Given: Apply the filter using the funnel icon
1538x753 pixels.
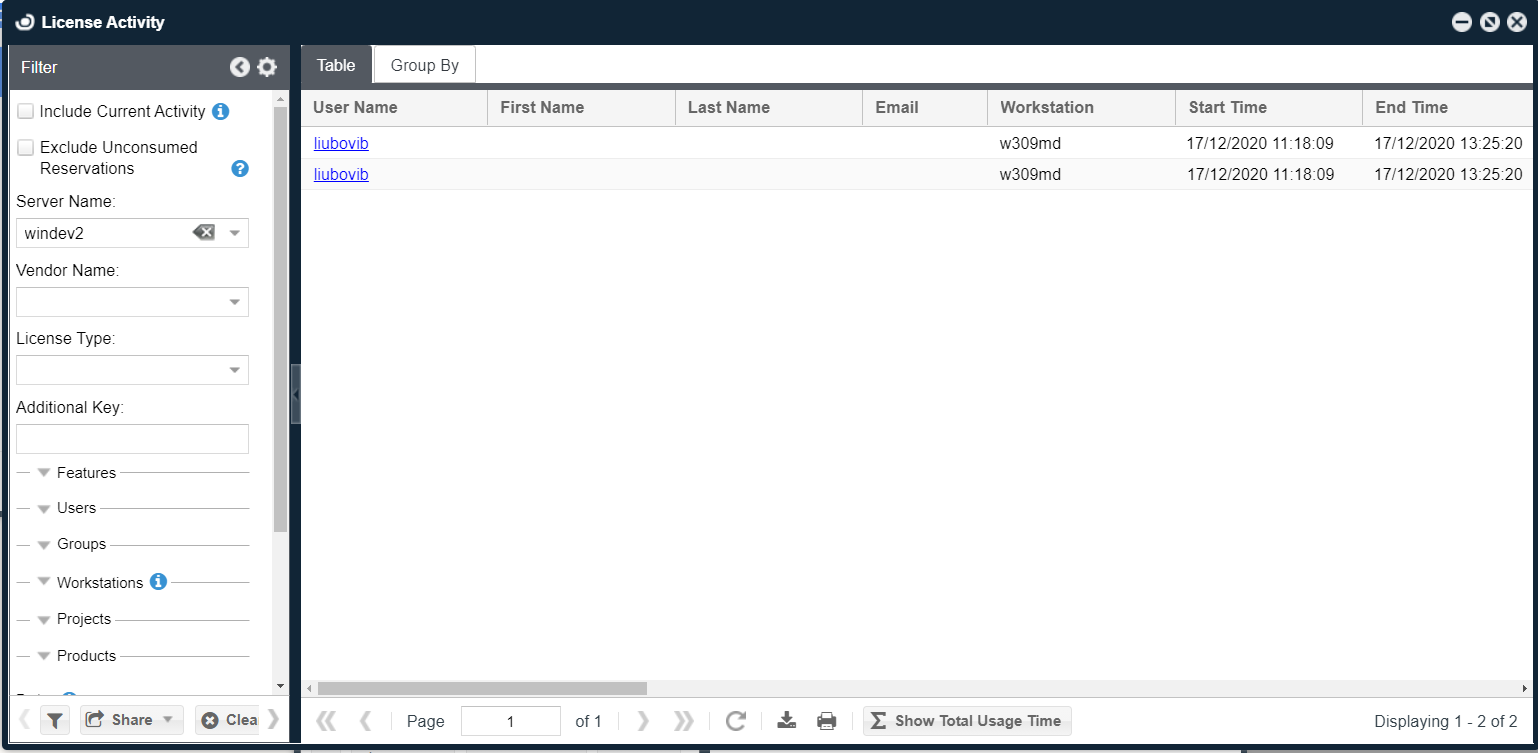Looking at the screenshot, I should (55, 719).
